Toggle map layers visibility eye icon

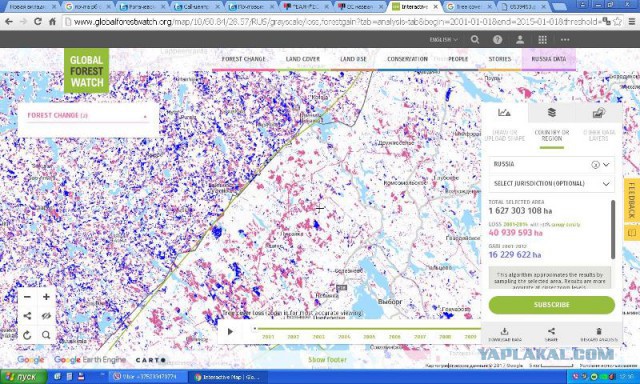(46, 316)
